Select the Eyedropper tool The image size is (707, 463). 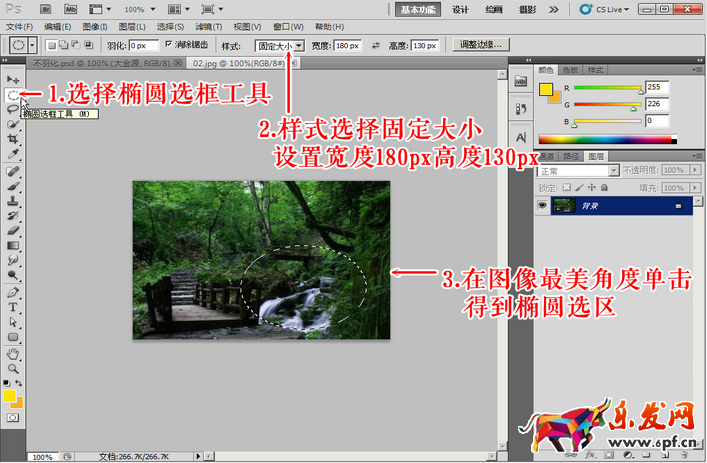13,154
